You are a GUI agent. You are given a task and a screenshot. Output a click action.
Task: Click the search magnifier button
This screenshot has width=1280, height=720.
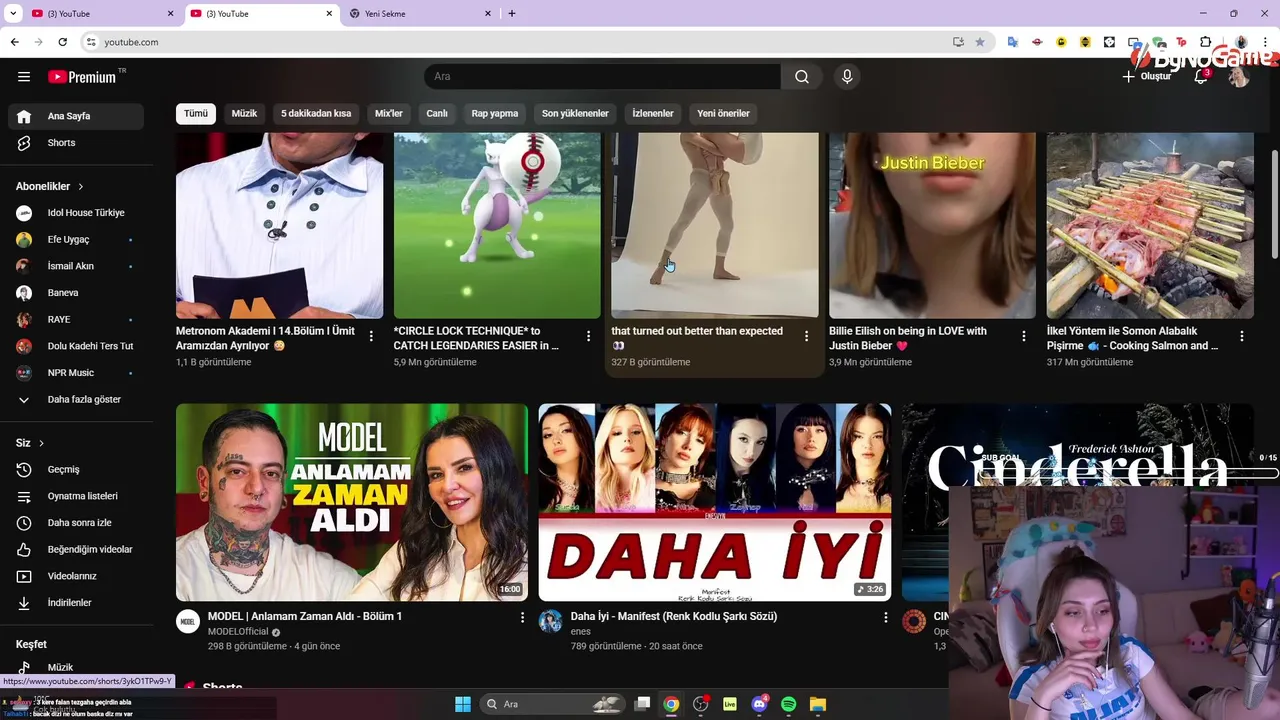(x=802, y=77)
